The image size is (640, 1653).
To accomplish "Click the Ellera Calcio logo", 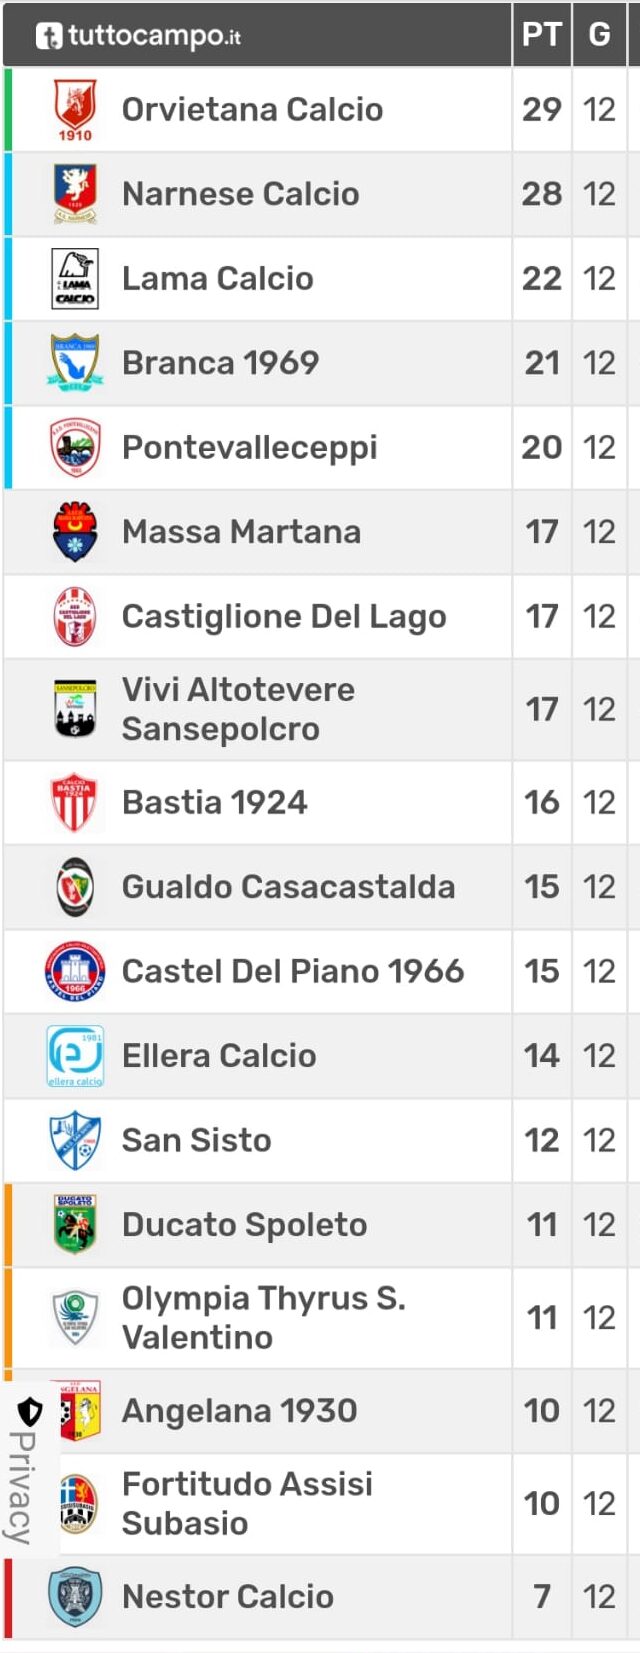I will pyautogui.click(x=75, y=1056).
